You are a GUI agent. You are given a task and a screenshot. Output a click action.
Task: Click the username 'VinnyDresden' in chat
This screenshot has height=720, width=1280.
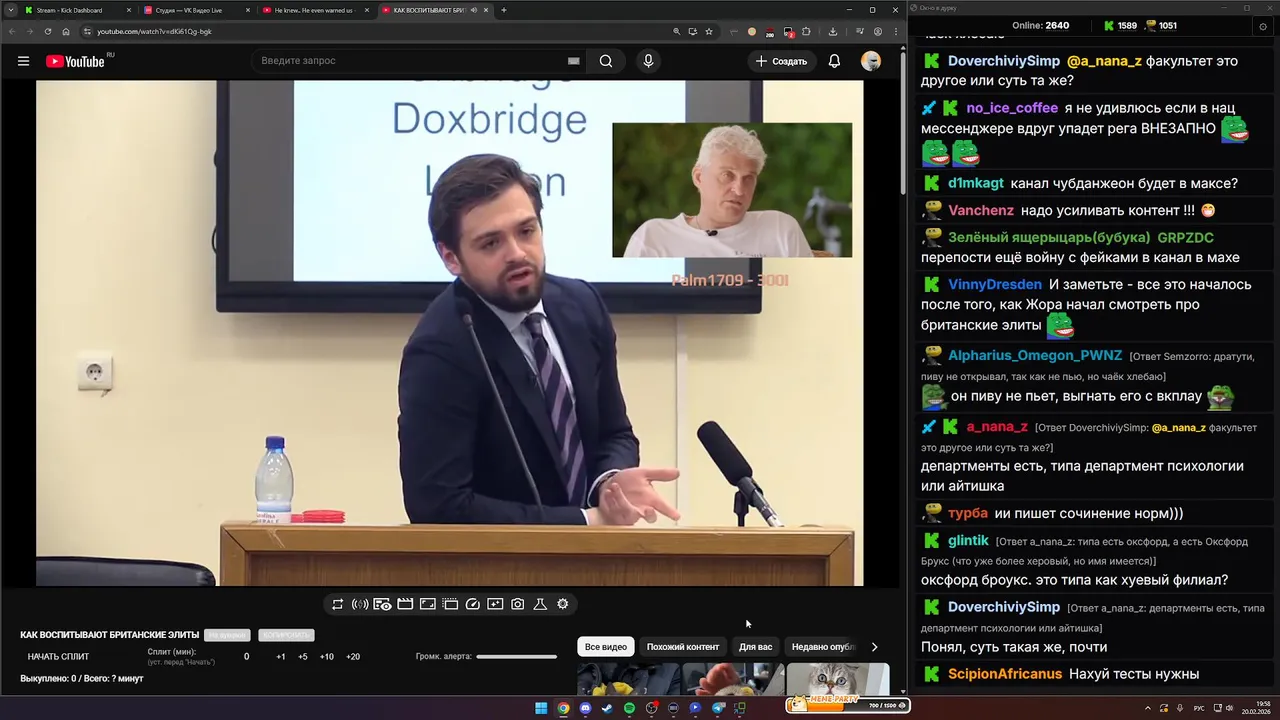[x=995, y=285]
